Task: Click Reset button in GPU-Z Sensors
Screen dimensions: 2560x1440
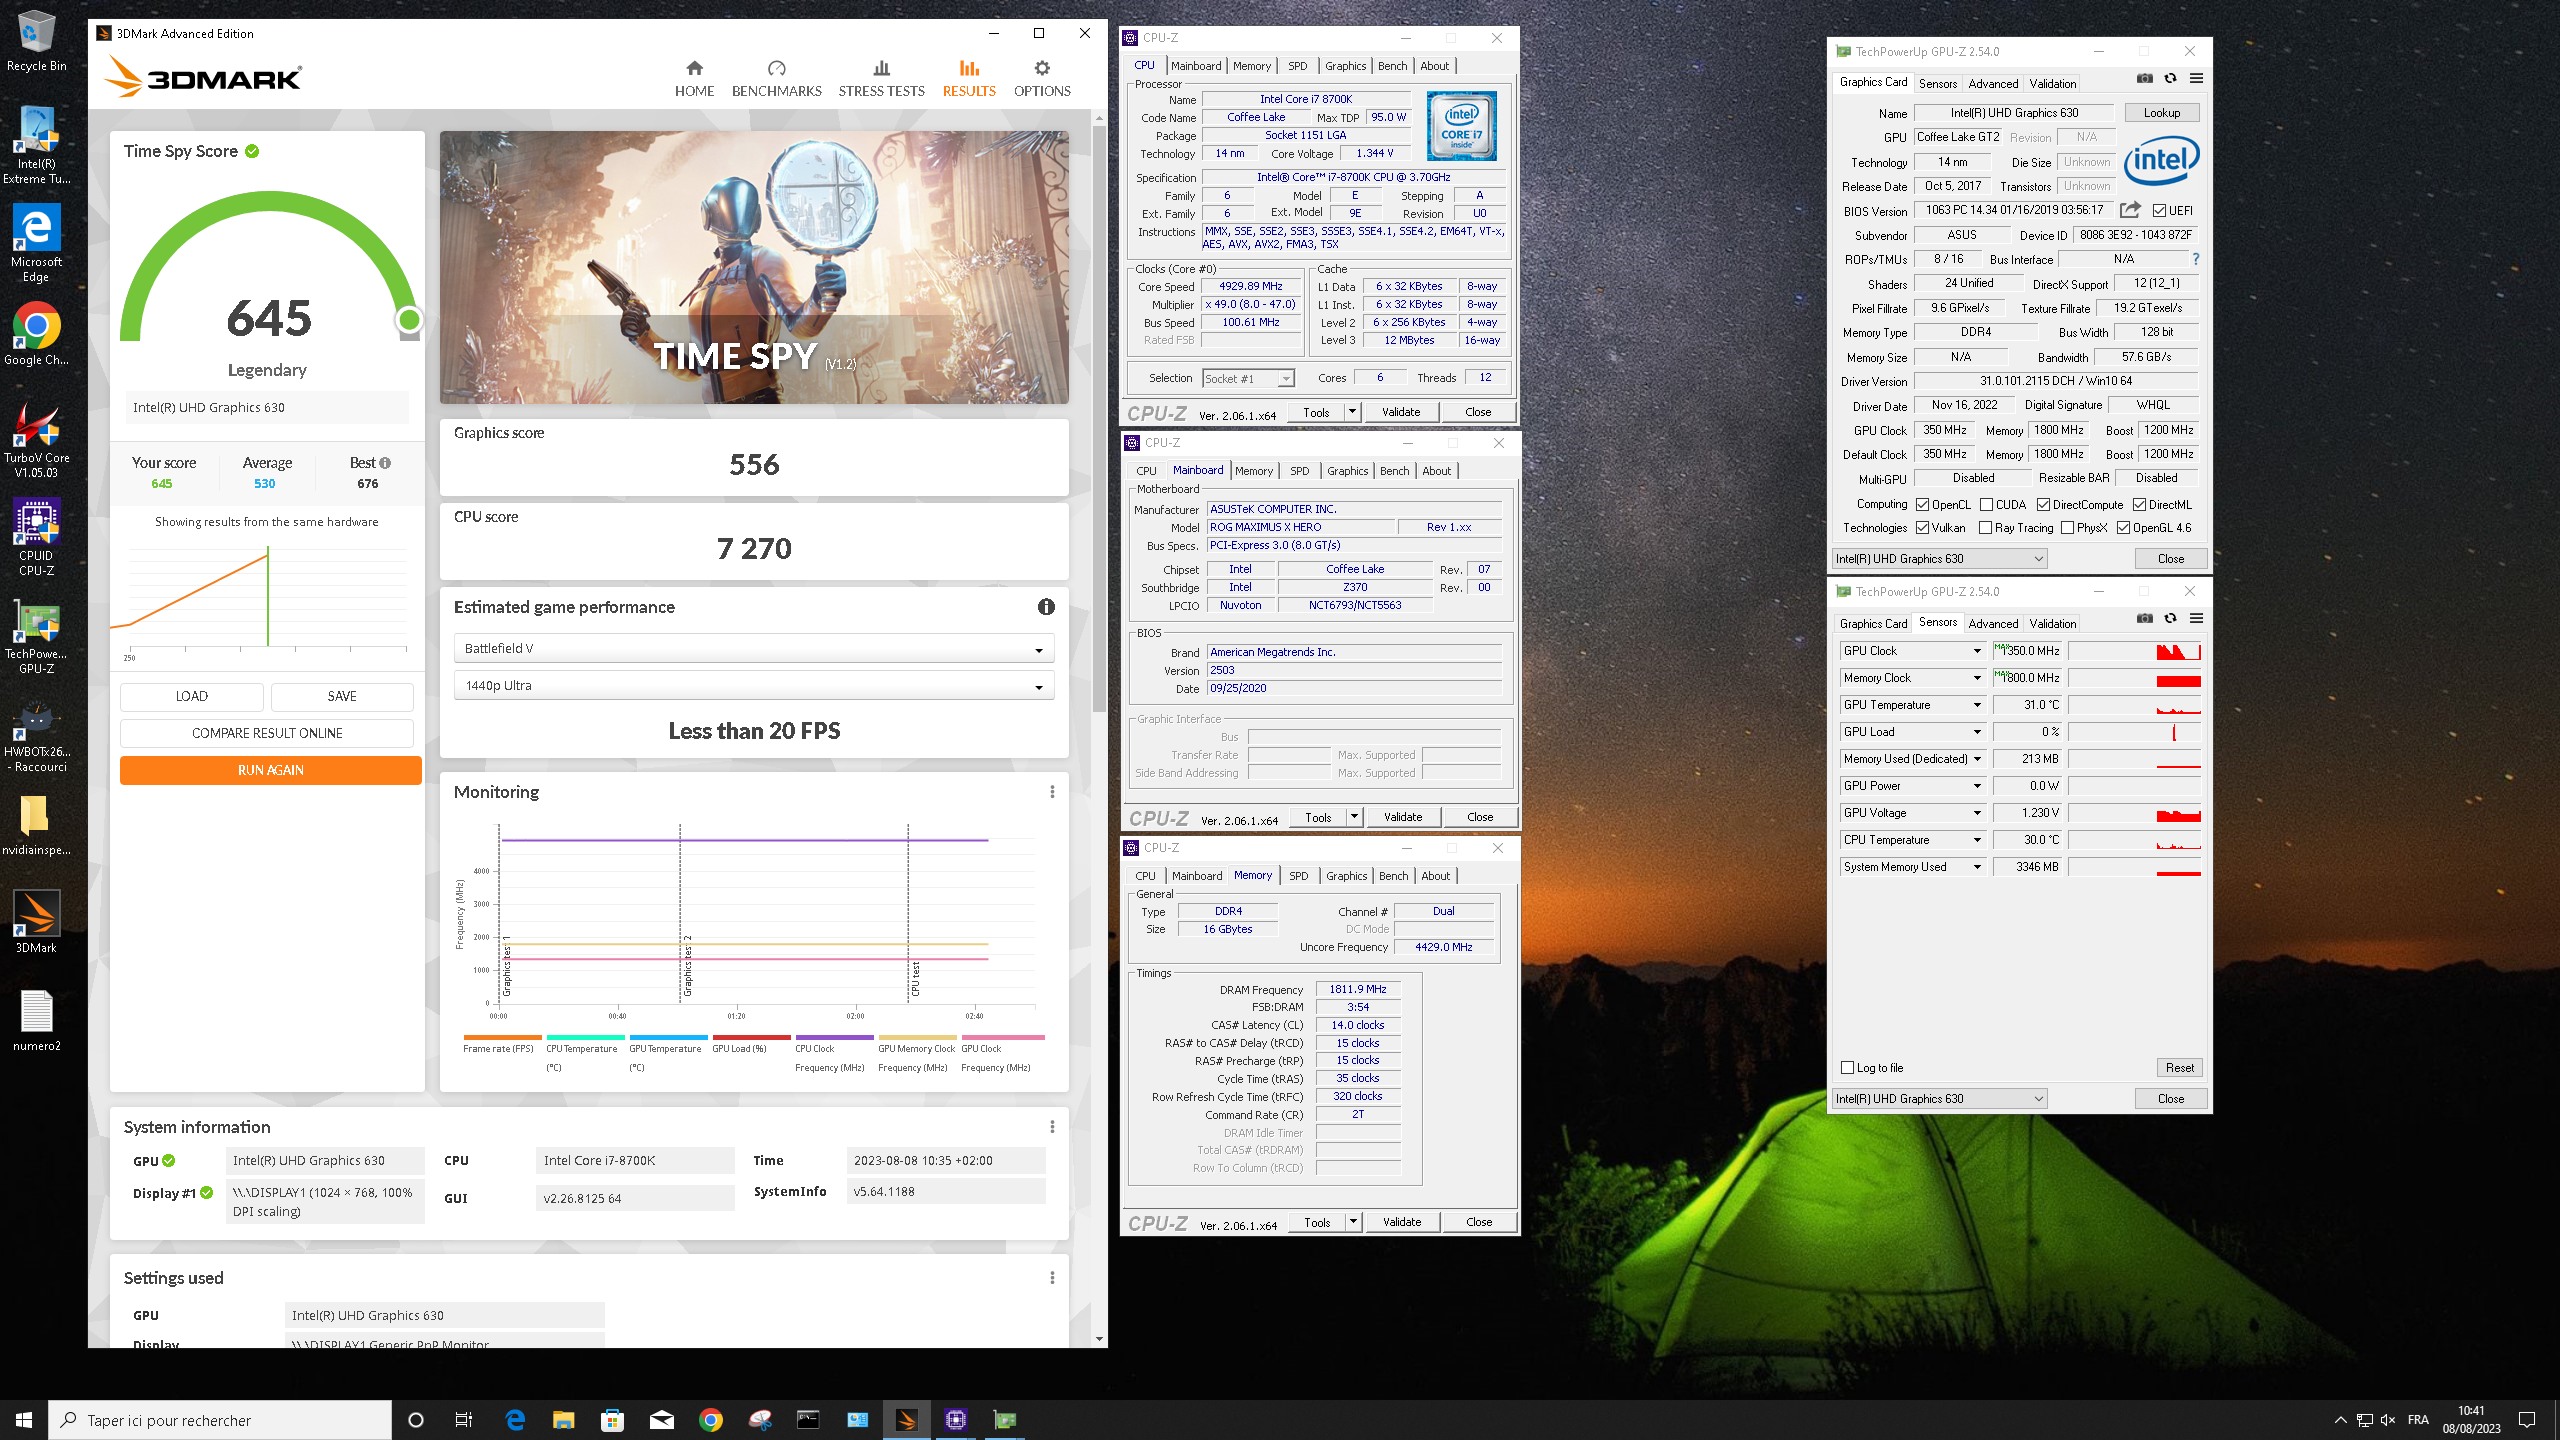Action: 2179,1068
